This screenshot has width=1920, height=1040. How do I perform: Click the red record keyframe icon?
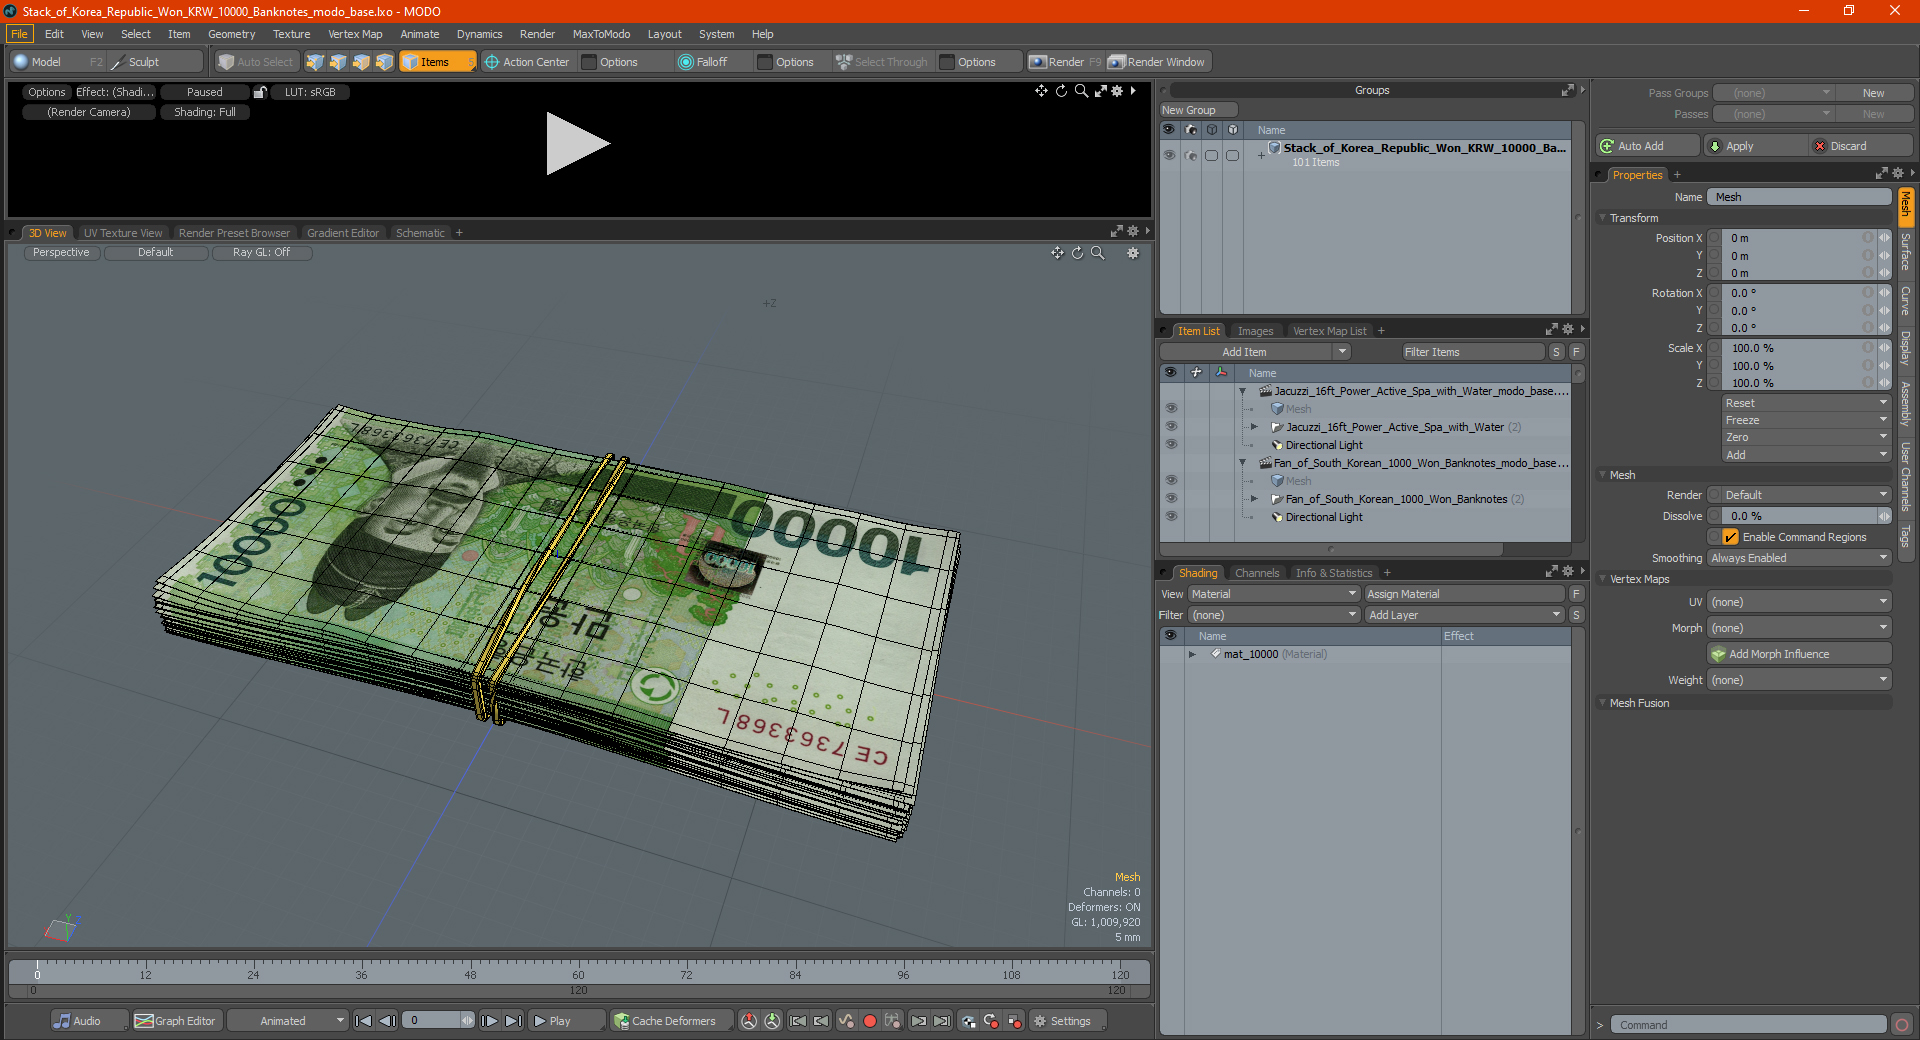point(870,1021)
